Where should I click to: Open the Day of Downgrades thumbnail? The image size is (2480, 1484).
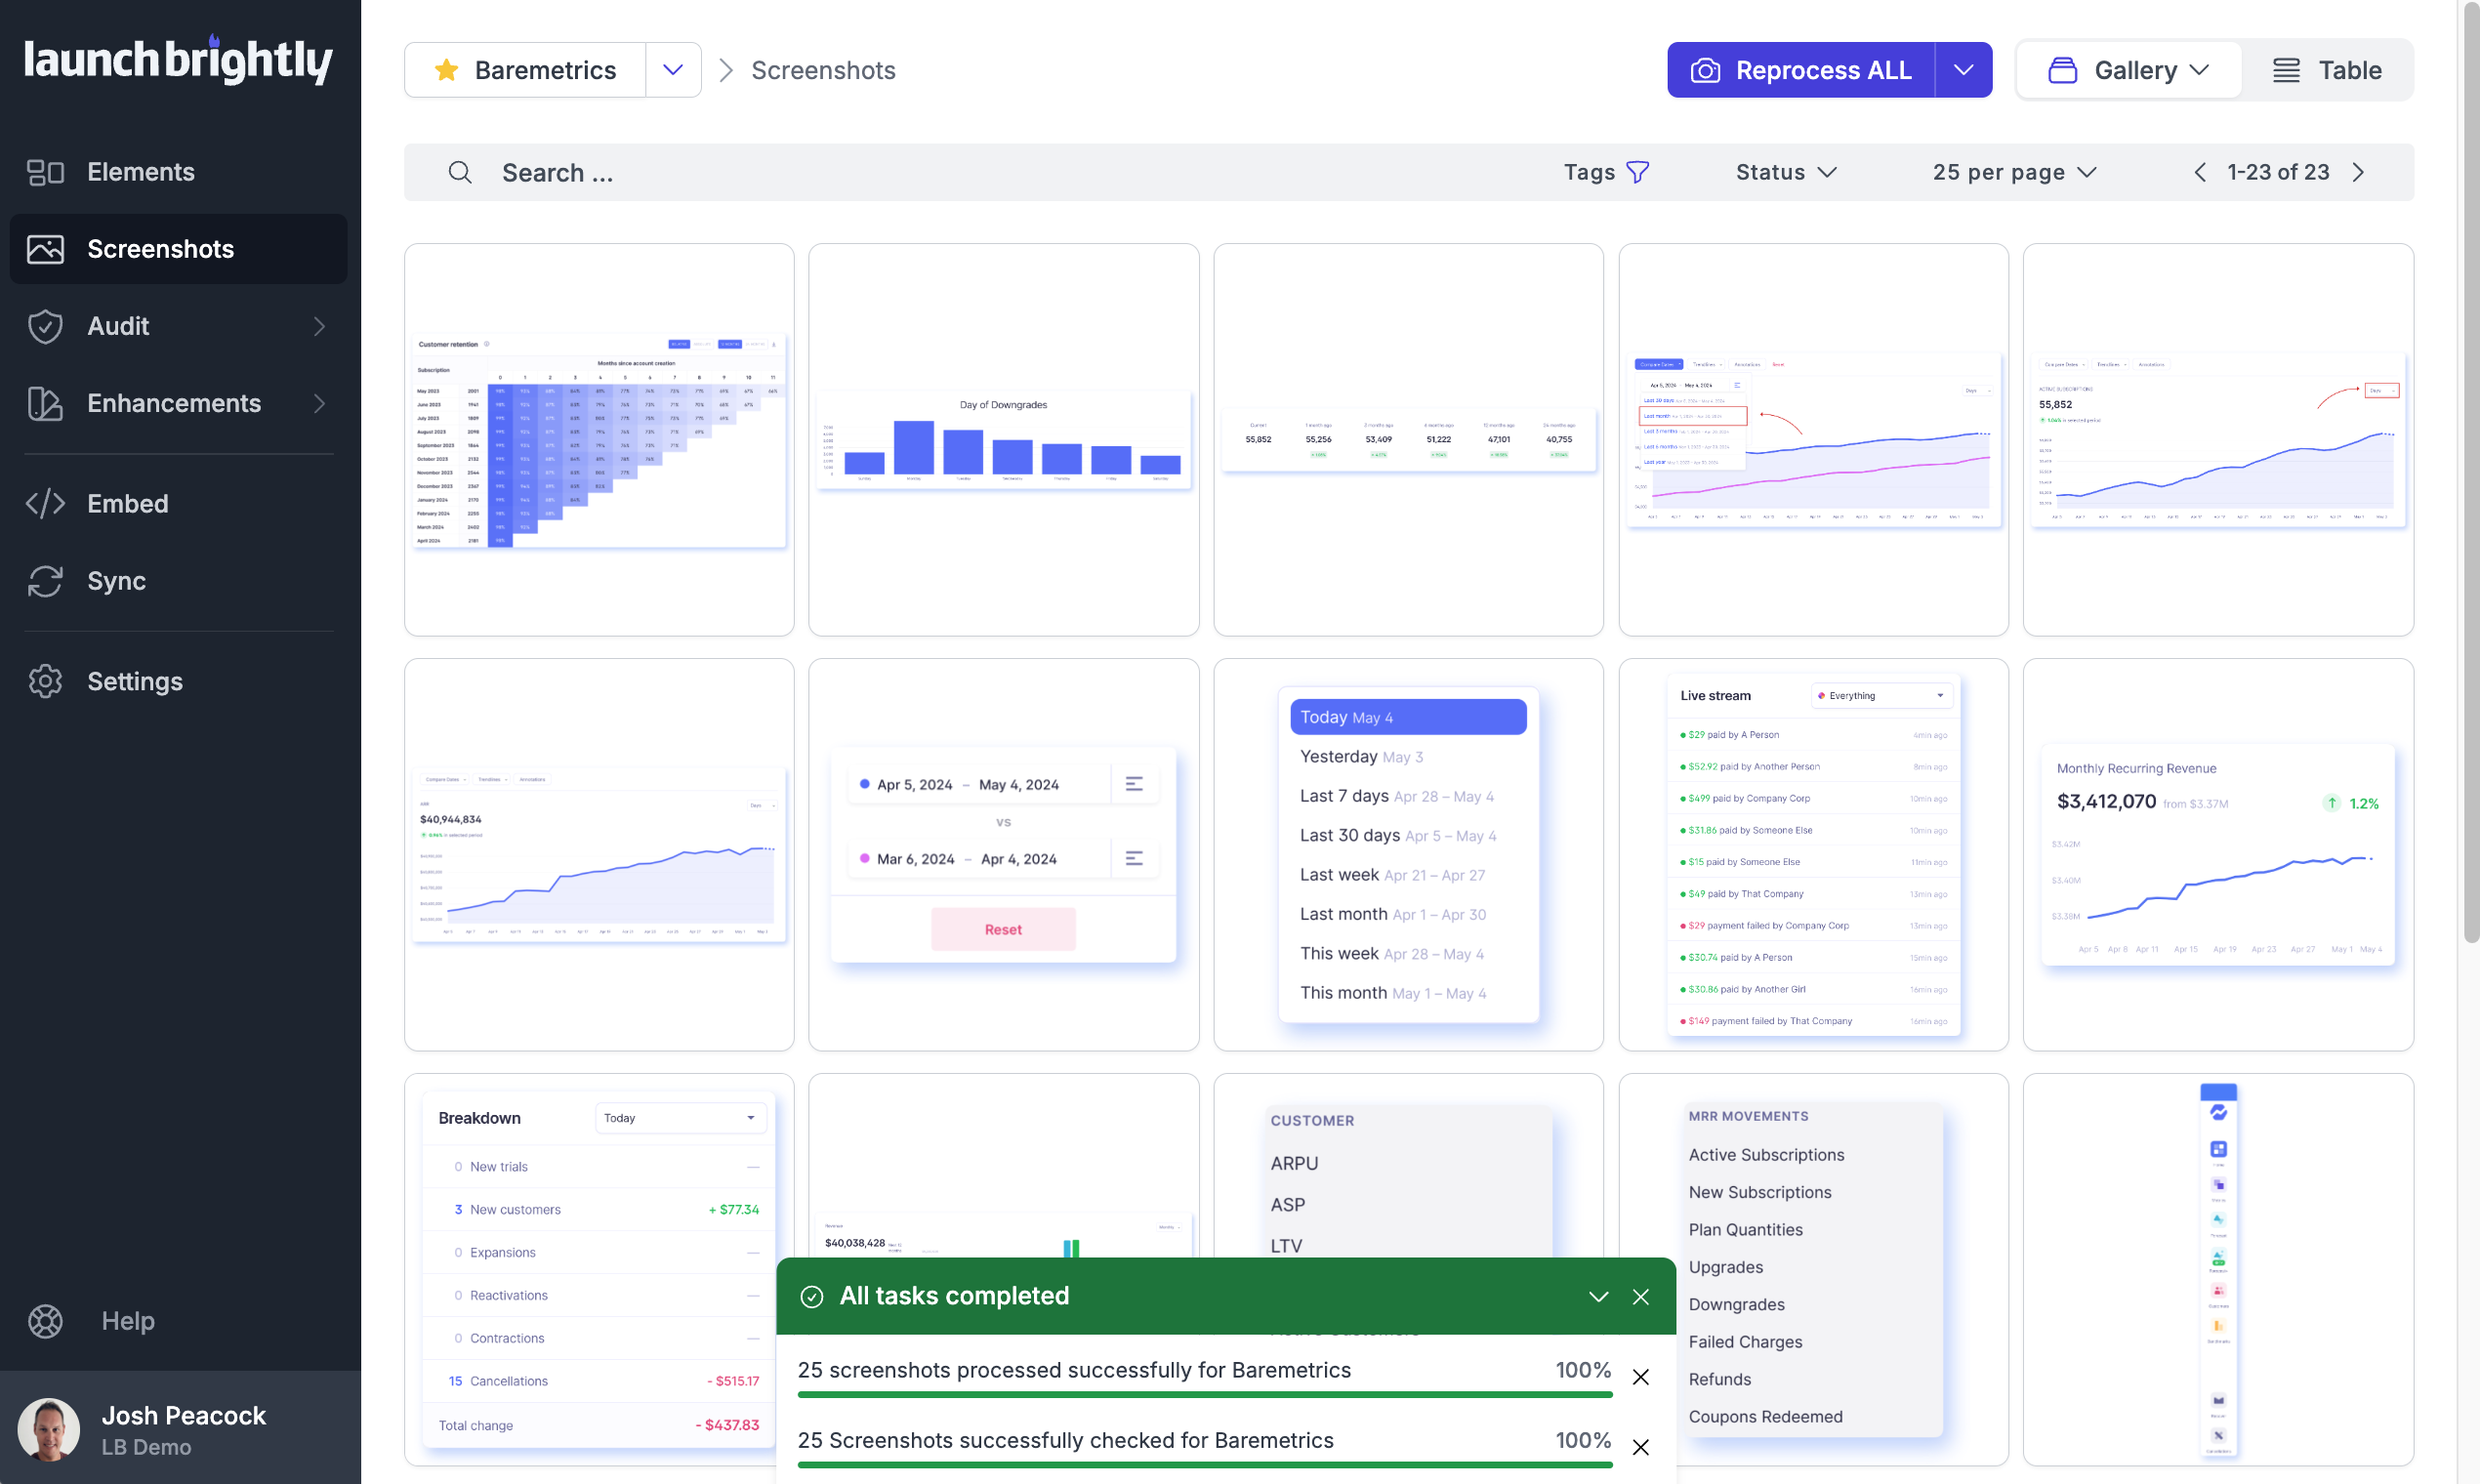[1003, 440]
